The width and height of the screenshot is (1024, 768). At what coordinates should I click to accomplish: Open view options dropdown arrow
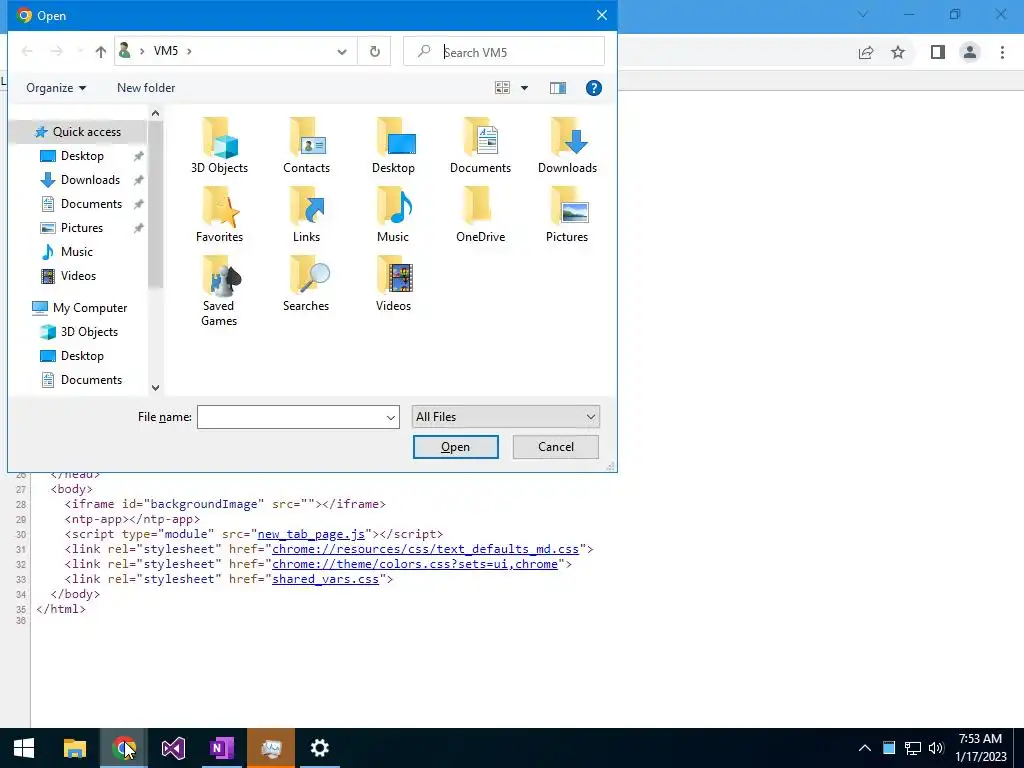524,88
